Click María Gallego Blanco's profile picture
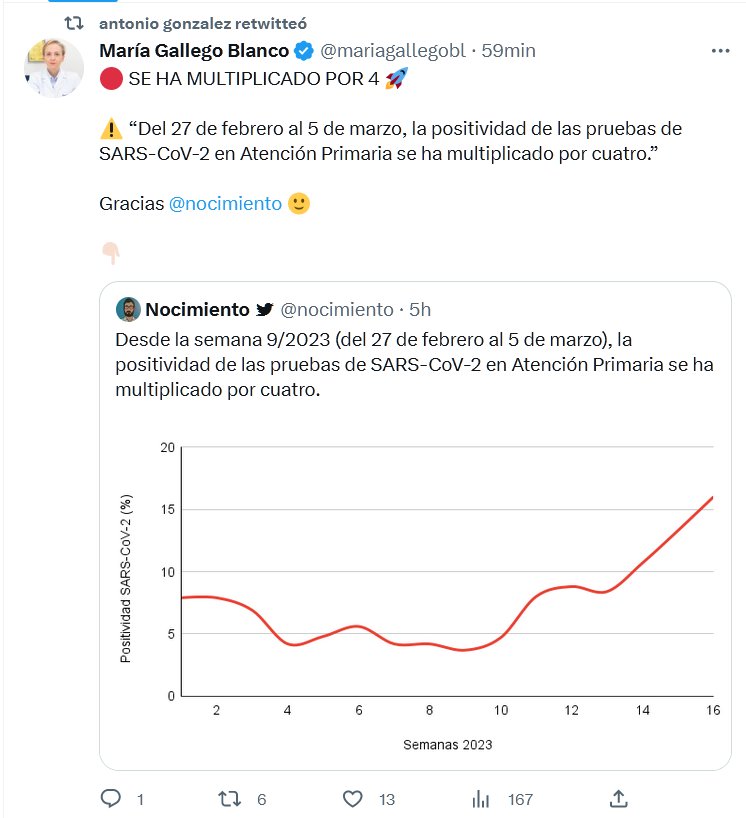This screenshot has height=818, width=746. [53, 68]
